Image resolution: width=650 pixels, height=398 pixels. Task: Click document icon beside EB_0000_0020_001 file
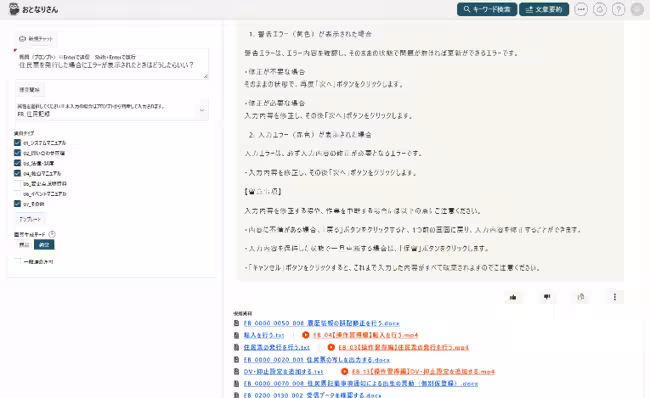pos(236,359)
